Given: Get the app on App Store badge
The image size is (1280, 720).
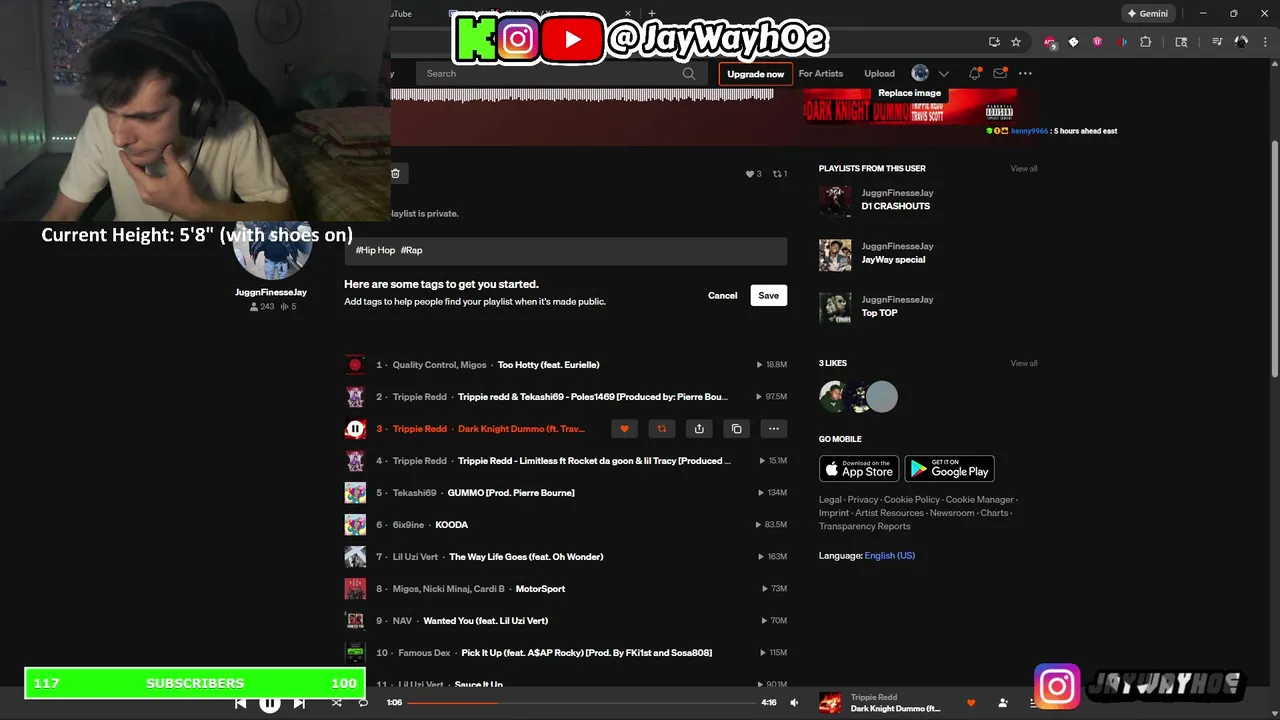Looking at the screenshot, I should pyautogui.click(x=857, y=468).
